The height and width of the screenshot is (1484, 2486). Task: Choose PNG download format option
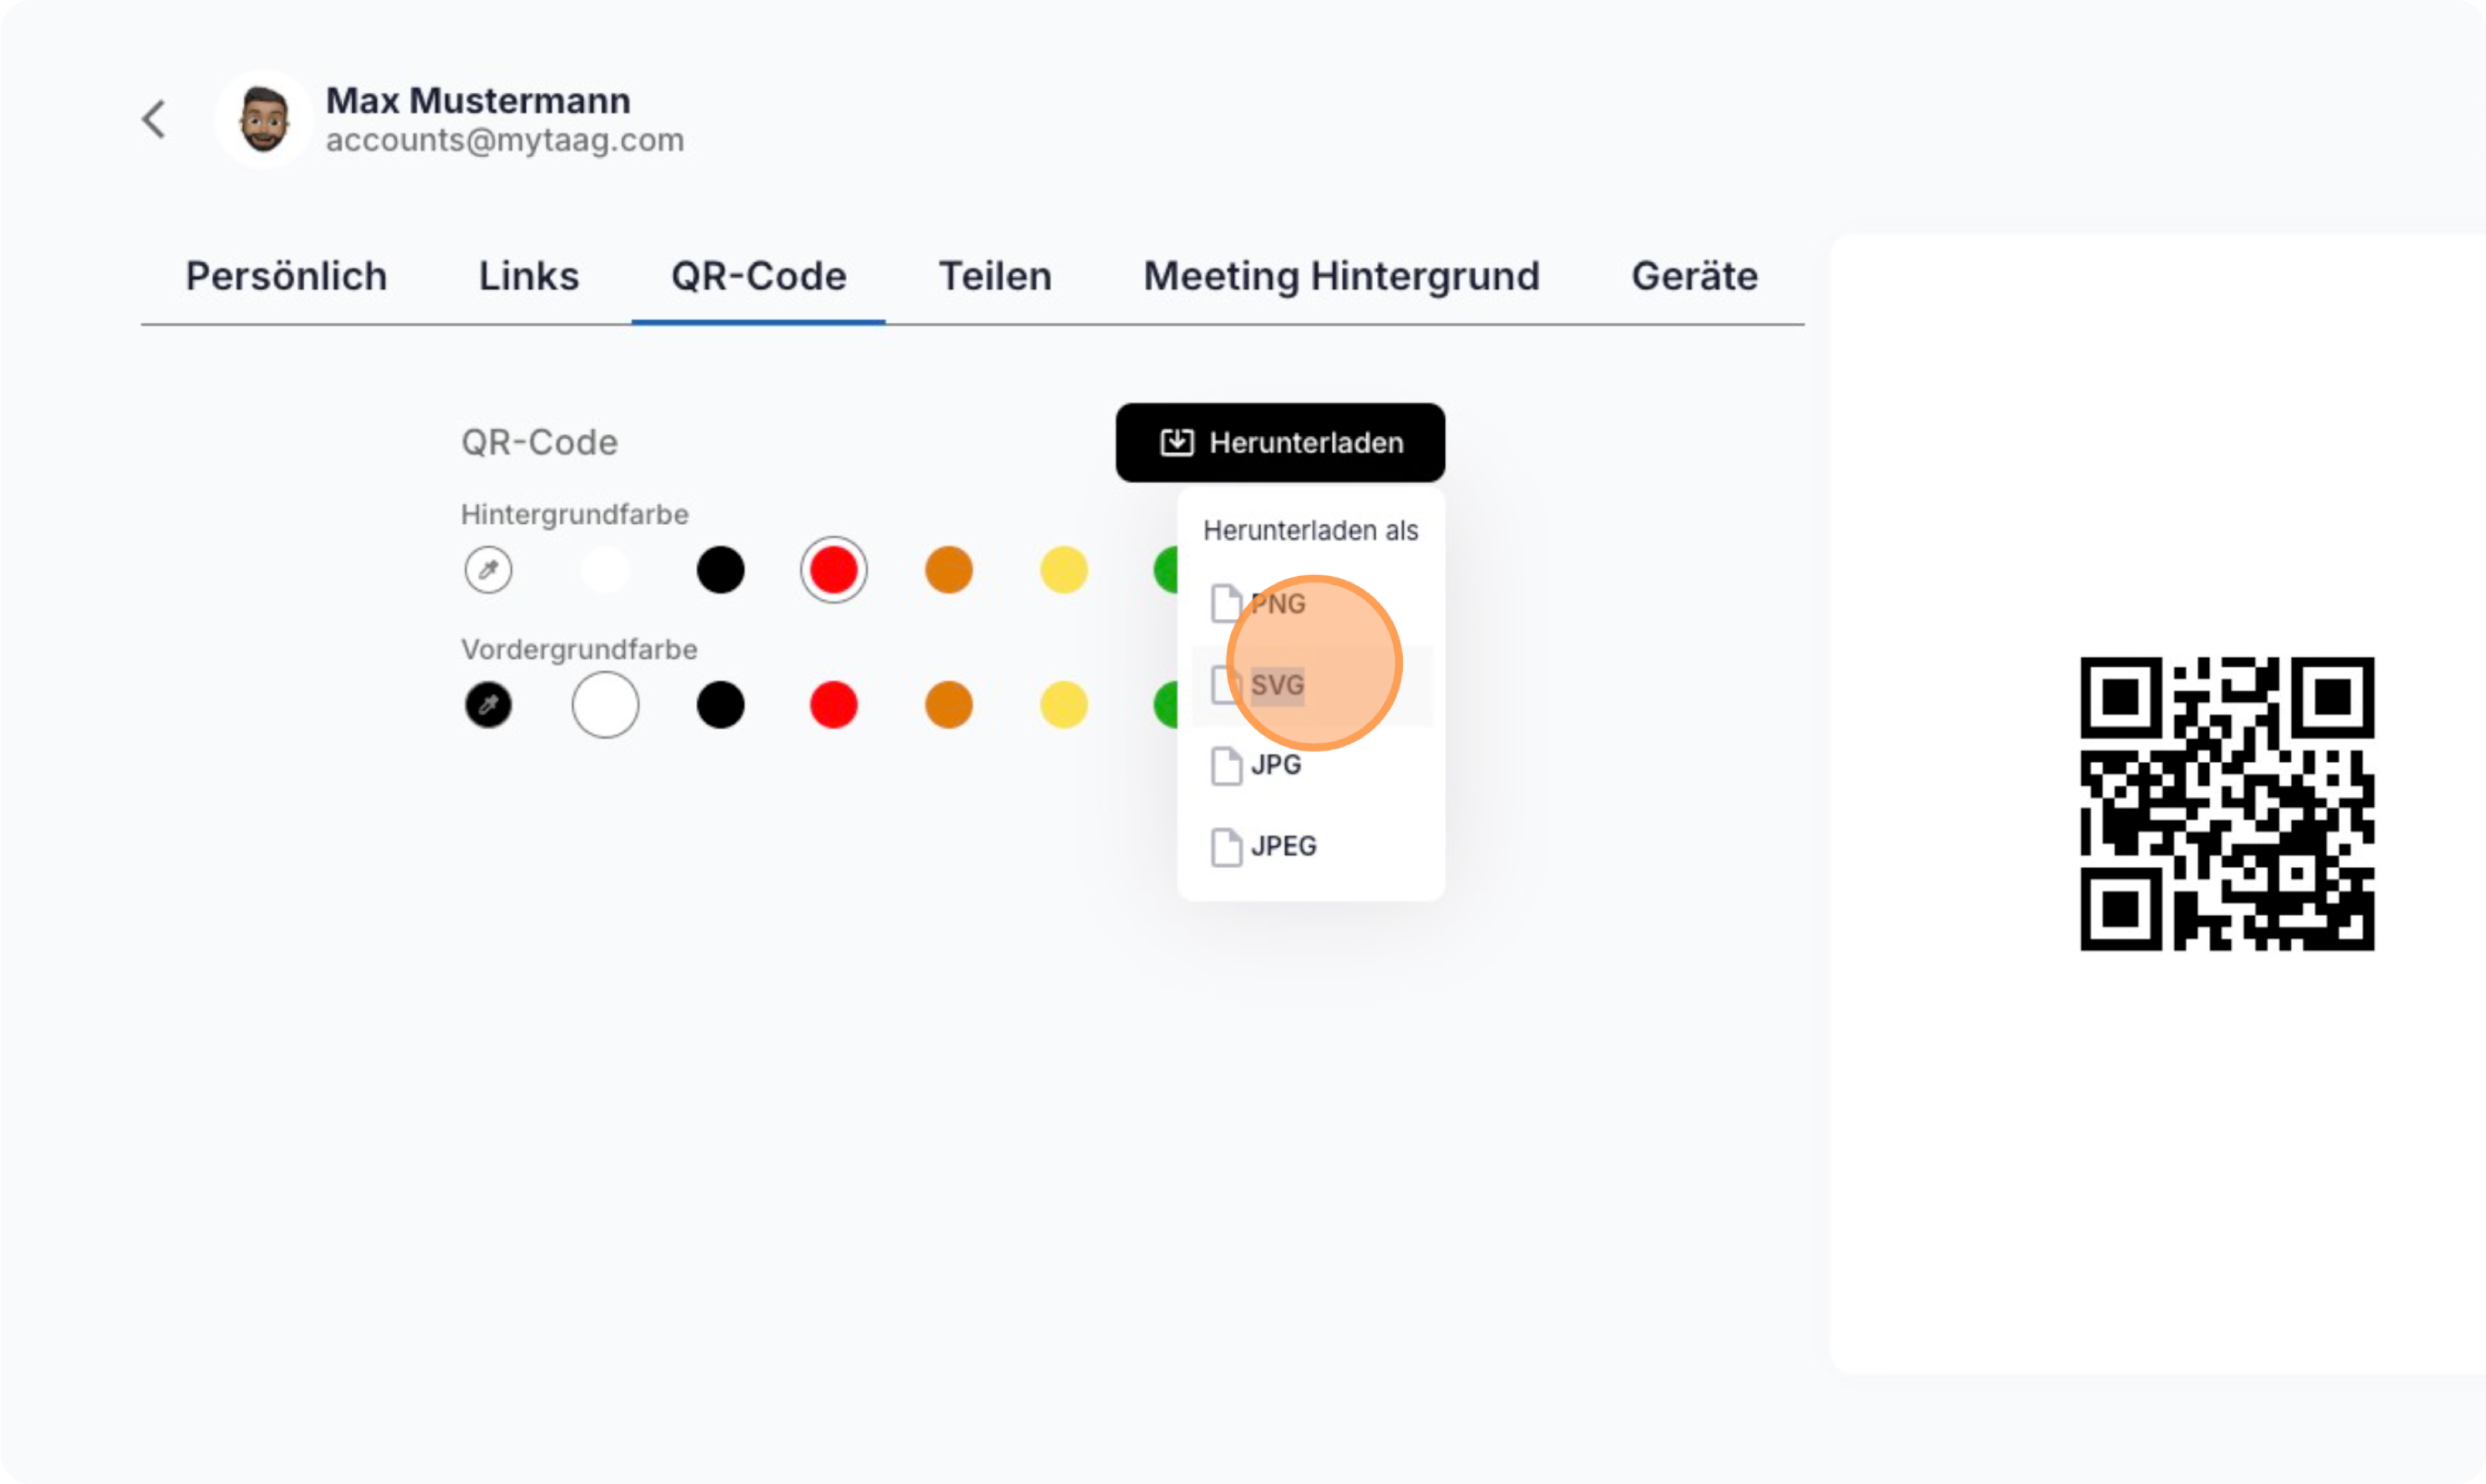tap(1279, 604)
